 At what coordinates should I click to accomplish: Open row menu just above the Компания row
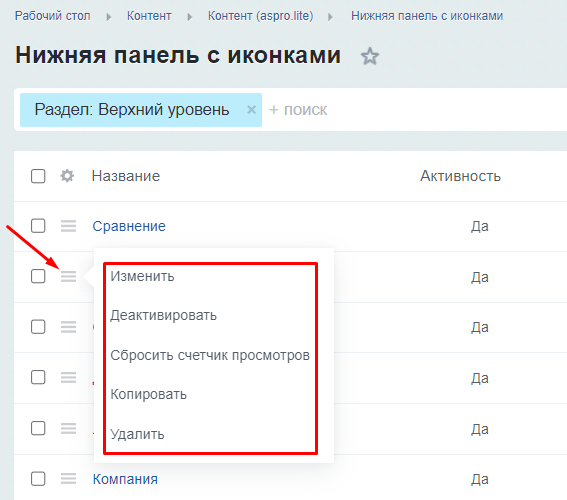(x=68, y=428)
